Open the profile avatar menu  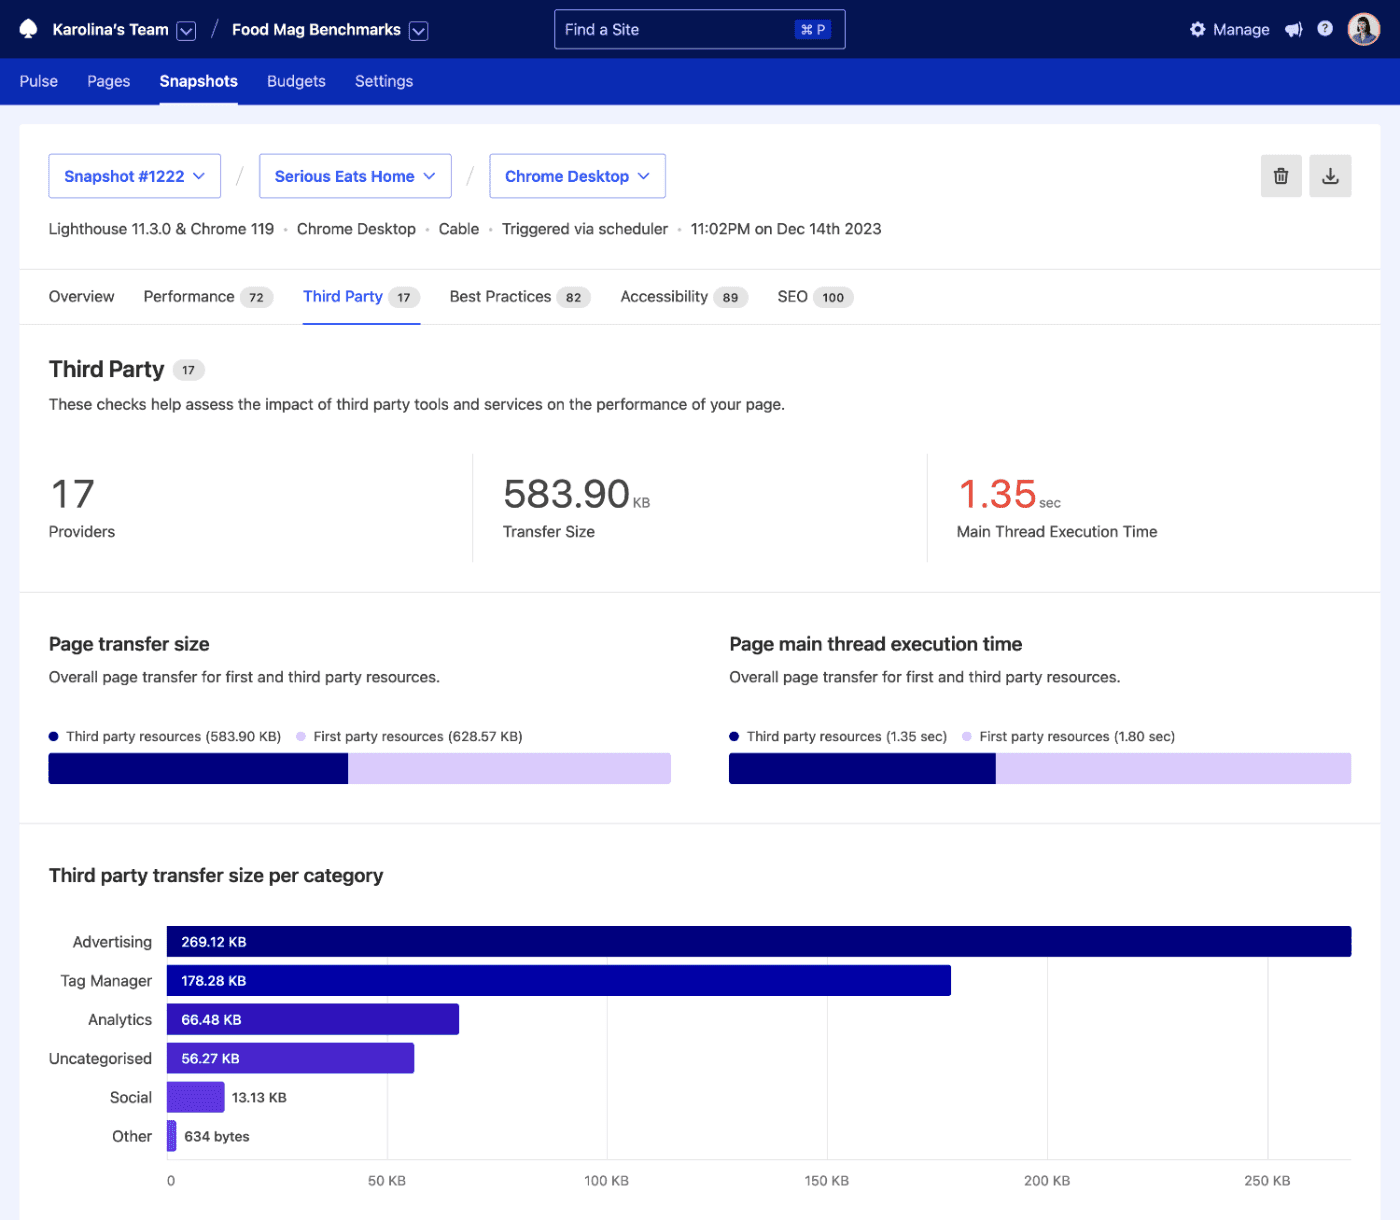(x=1363, y=29)
